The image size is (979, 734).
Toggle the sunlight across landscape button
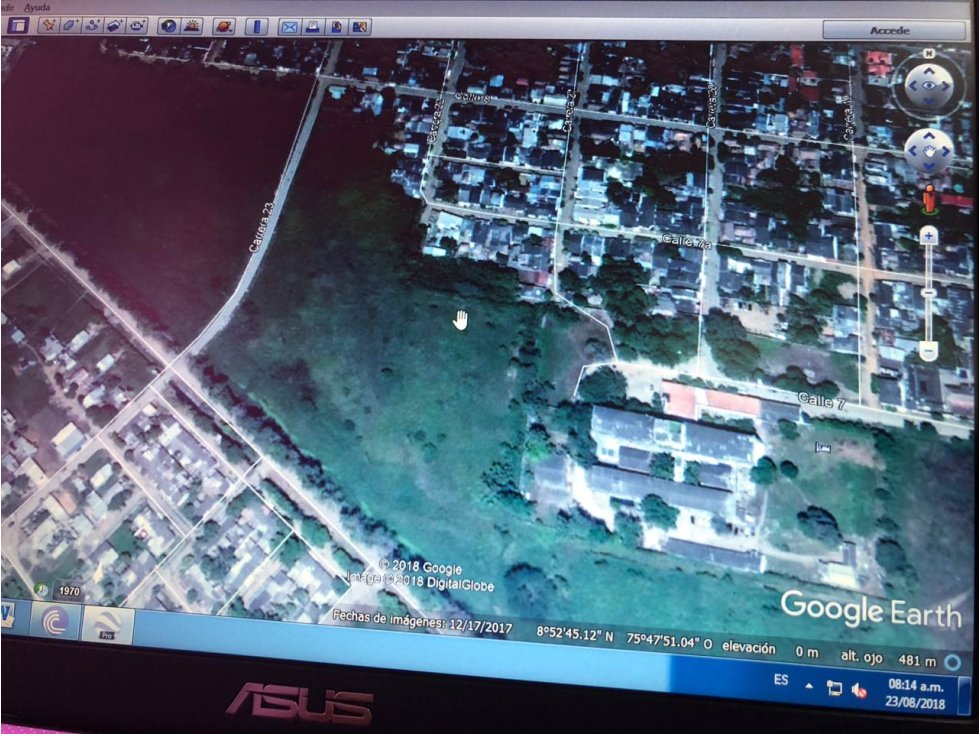coord(191,26)
